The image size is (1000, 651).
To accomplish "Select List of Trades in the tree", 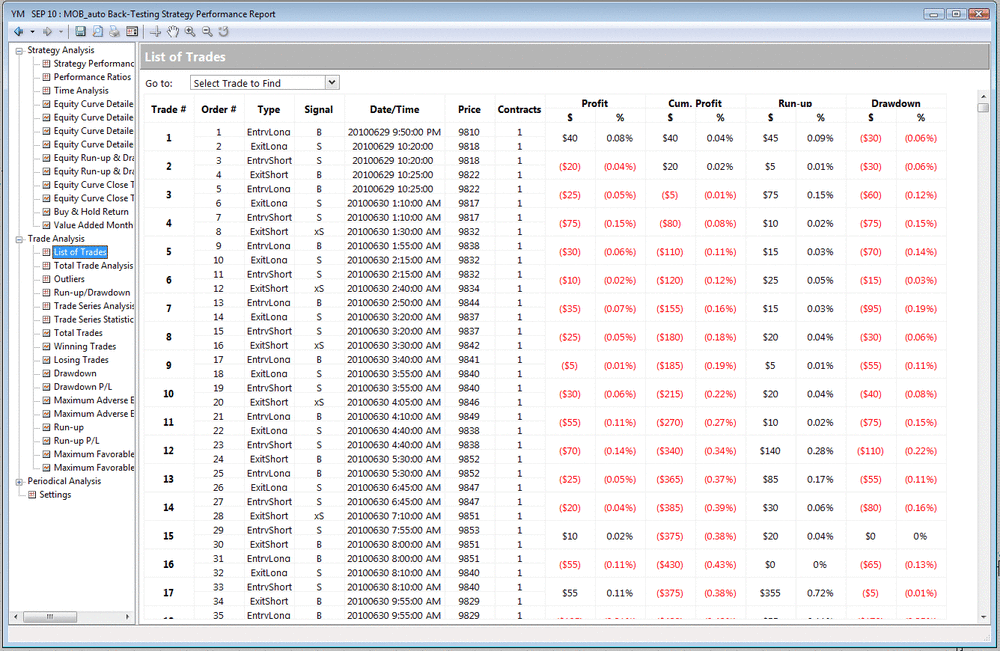I will pos(80,252).
